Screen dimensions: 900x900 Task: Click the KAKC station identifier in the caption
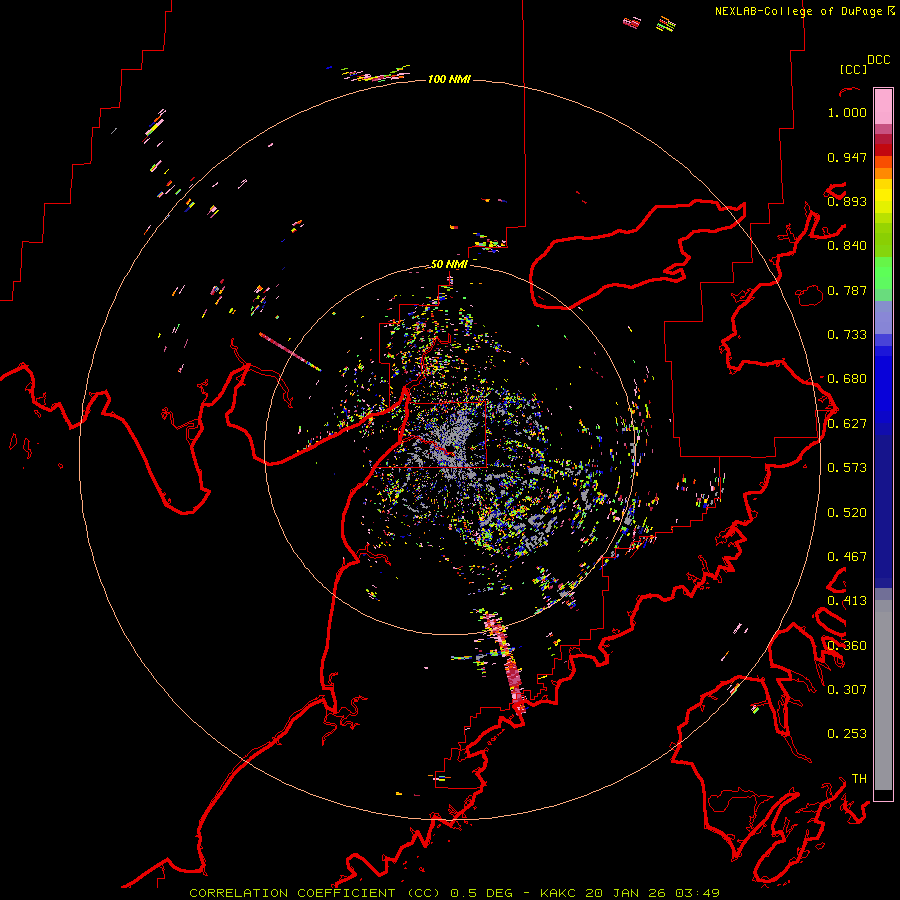point(559,893)
